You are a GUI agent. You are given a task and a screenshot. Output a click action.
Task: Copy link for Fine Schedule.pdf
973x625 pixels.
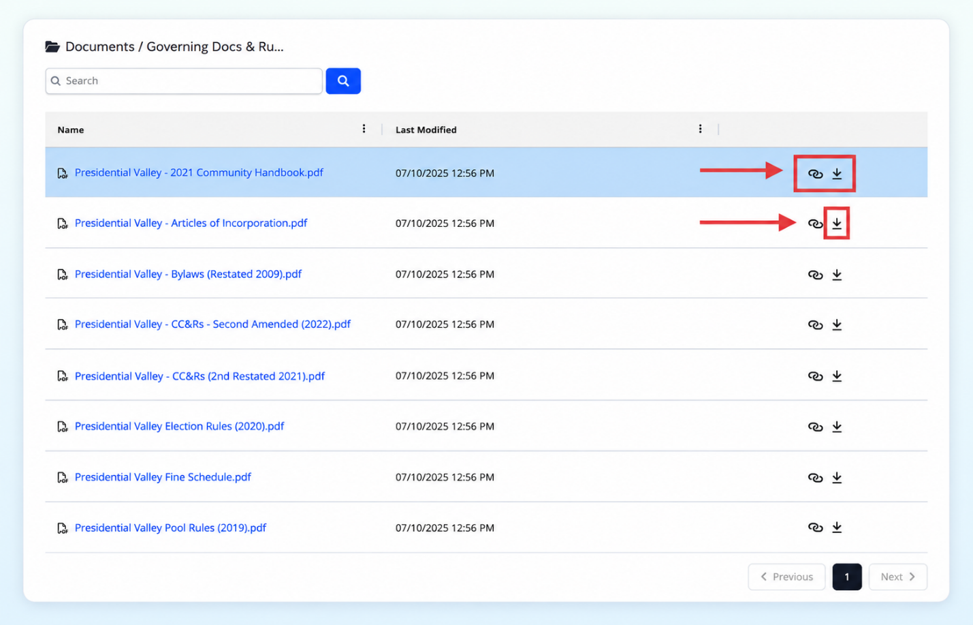click(815, 478)
